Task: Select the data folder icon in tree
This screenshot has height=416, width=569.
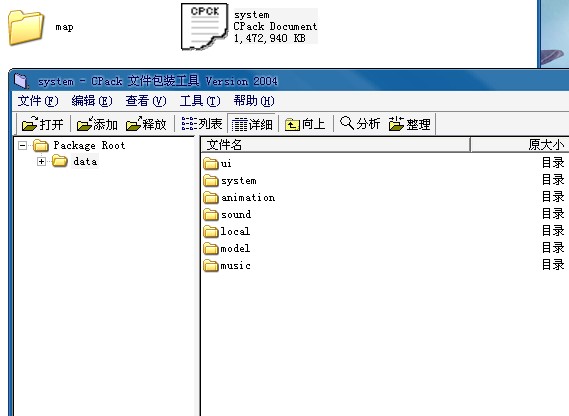Action: pyautogui.click(x=60, y=161)
